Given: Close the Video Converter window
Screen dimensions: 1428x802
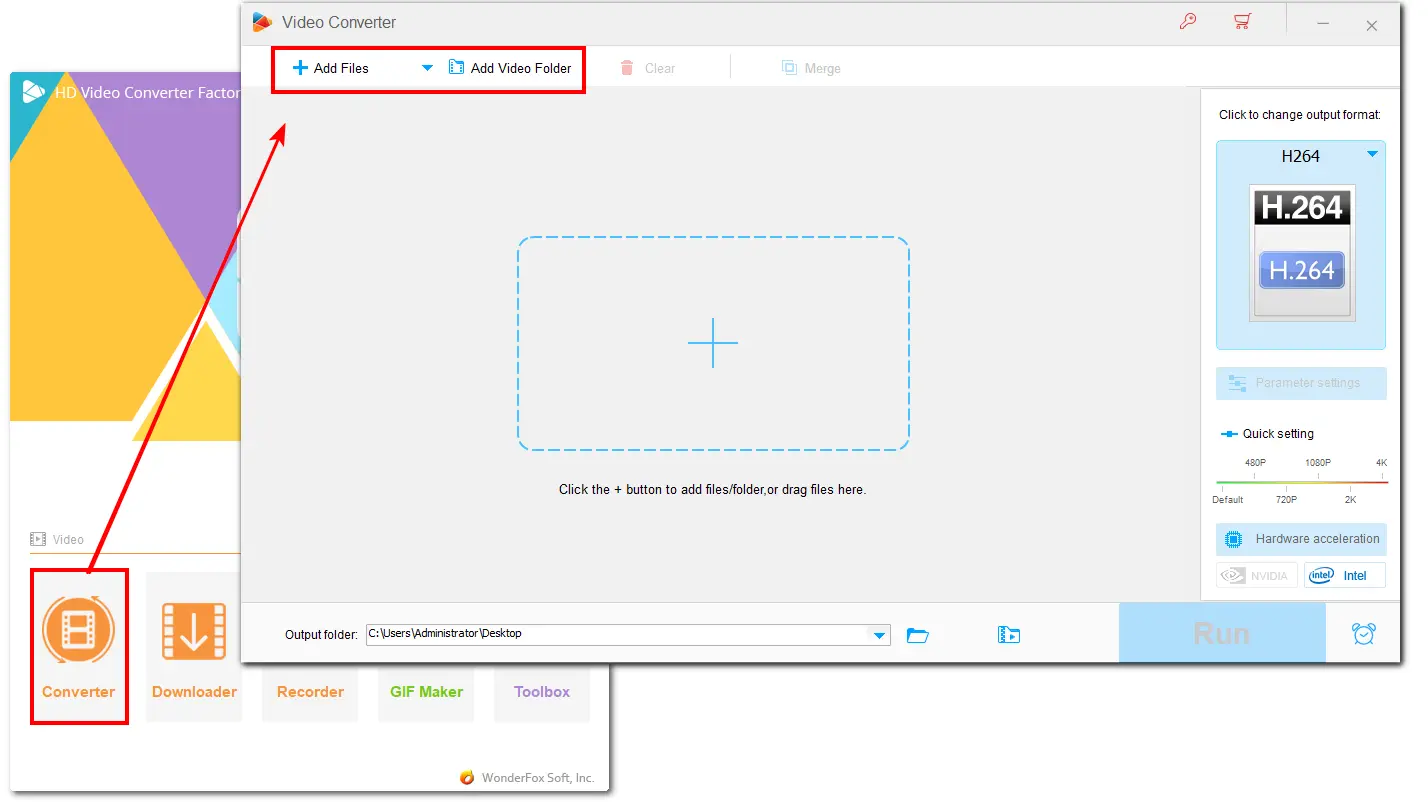Looking at the screenshot, I should (1372, 24).
